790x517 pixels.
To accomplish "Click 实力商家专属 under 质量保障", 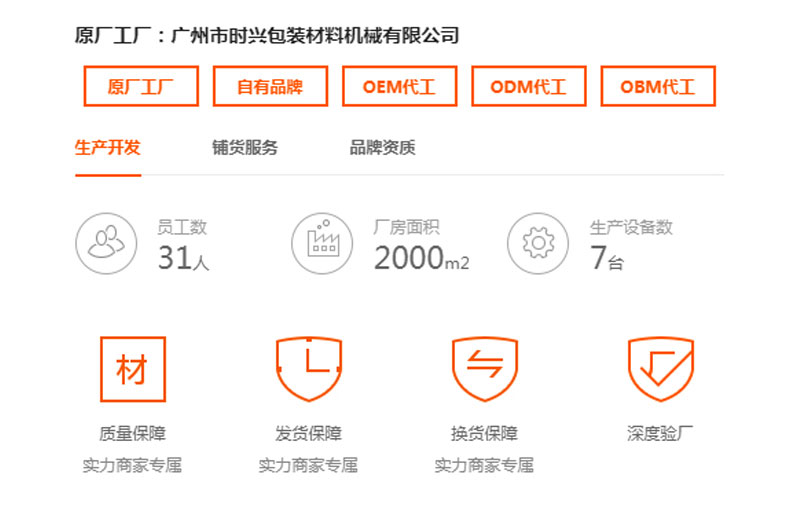I will point(133,465).
